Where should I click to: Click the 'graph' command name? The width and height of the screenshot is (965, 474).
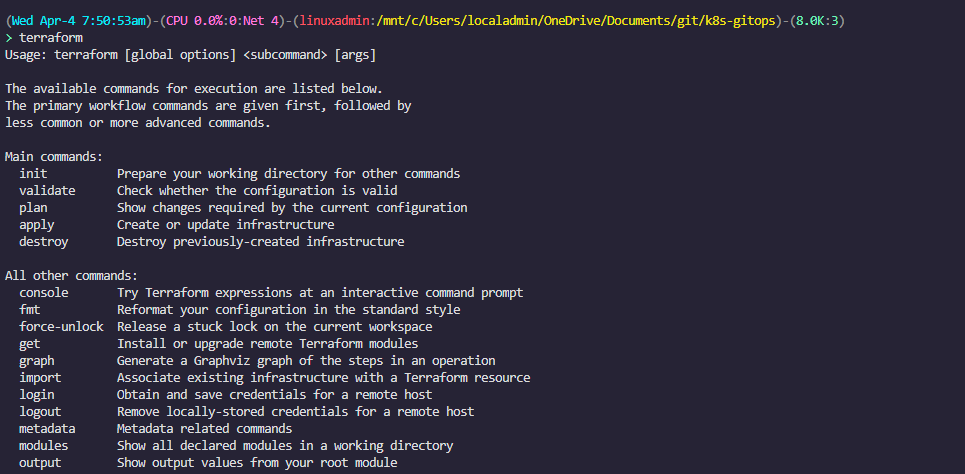pos(37,360)
